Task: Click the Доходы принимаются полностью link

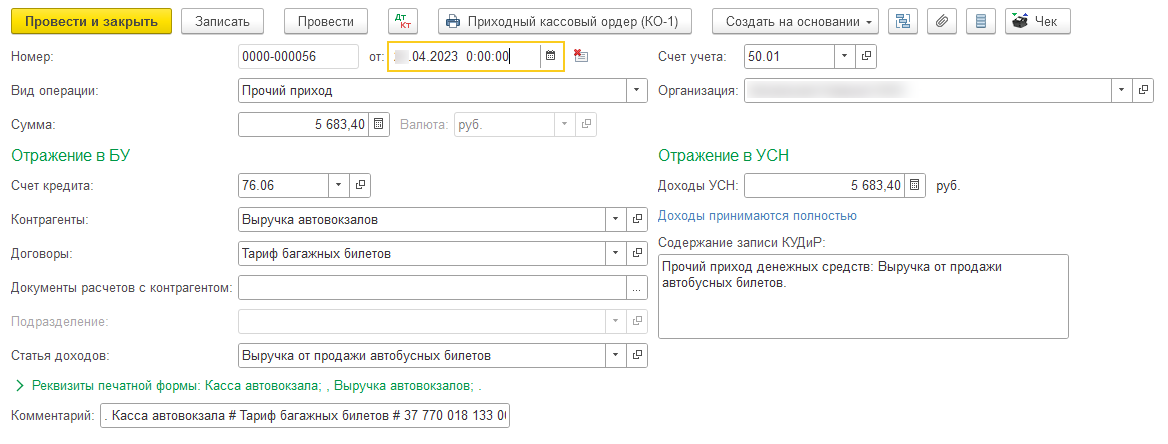Action: [x=757, y=216]
